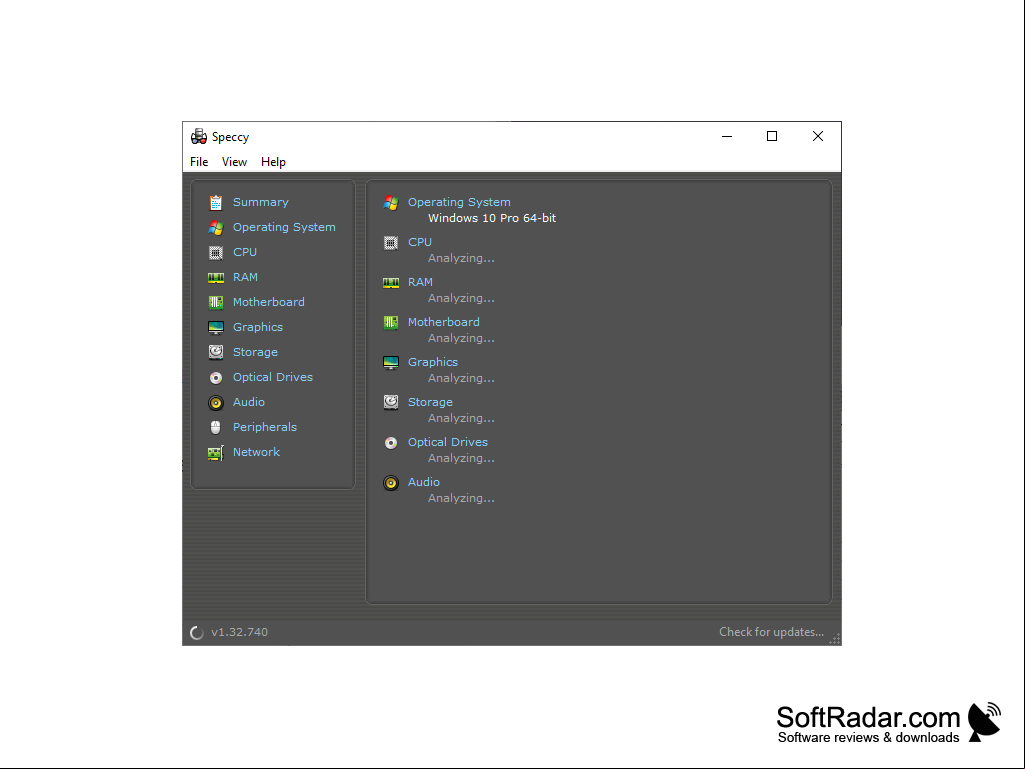Go to CPU section in sidebar
Screen dimensions: 1025x769
[x=245, y=252]
